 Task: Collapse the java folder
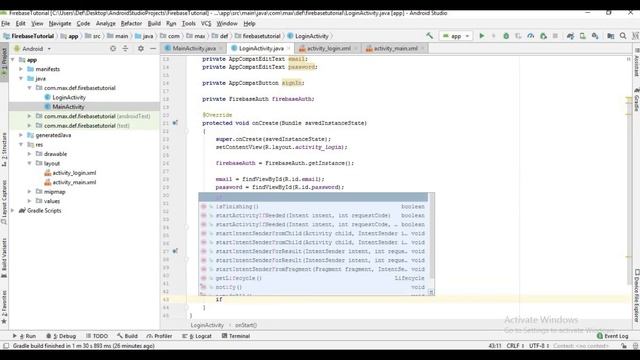(x=21, y=78)
